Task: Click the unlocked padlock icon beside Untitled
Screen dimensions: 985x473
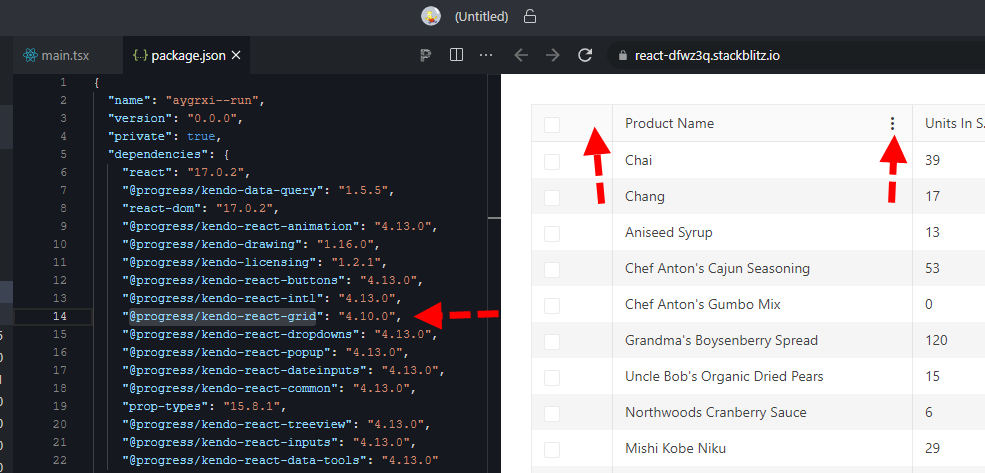Action: point(530,16)
